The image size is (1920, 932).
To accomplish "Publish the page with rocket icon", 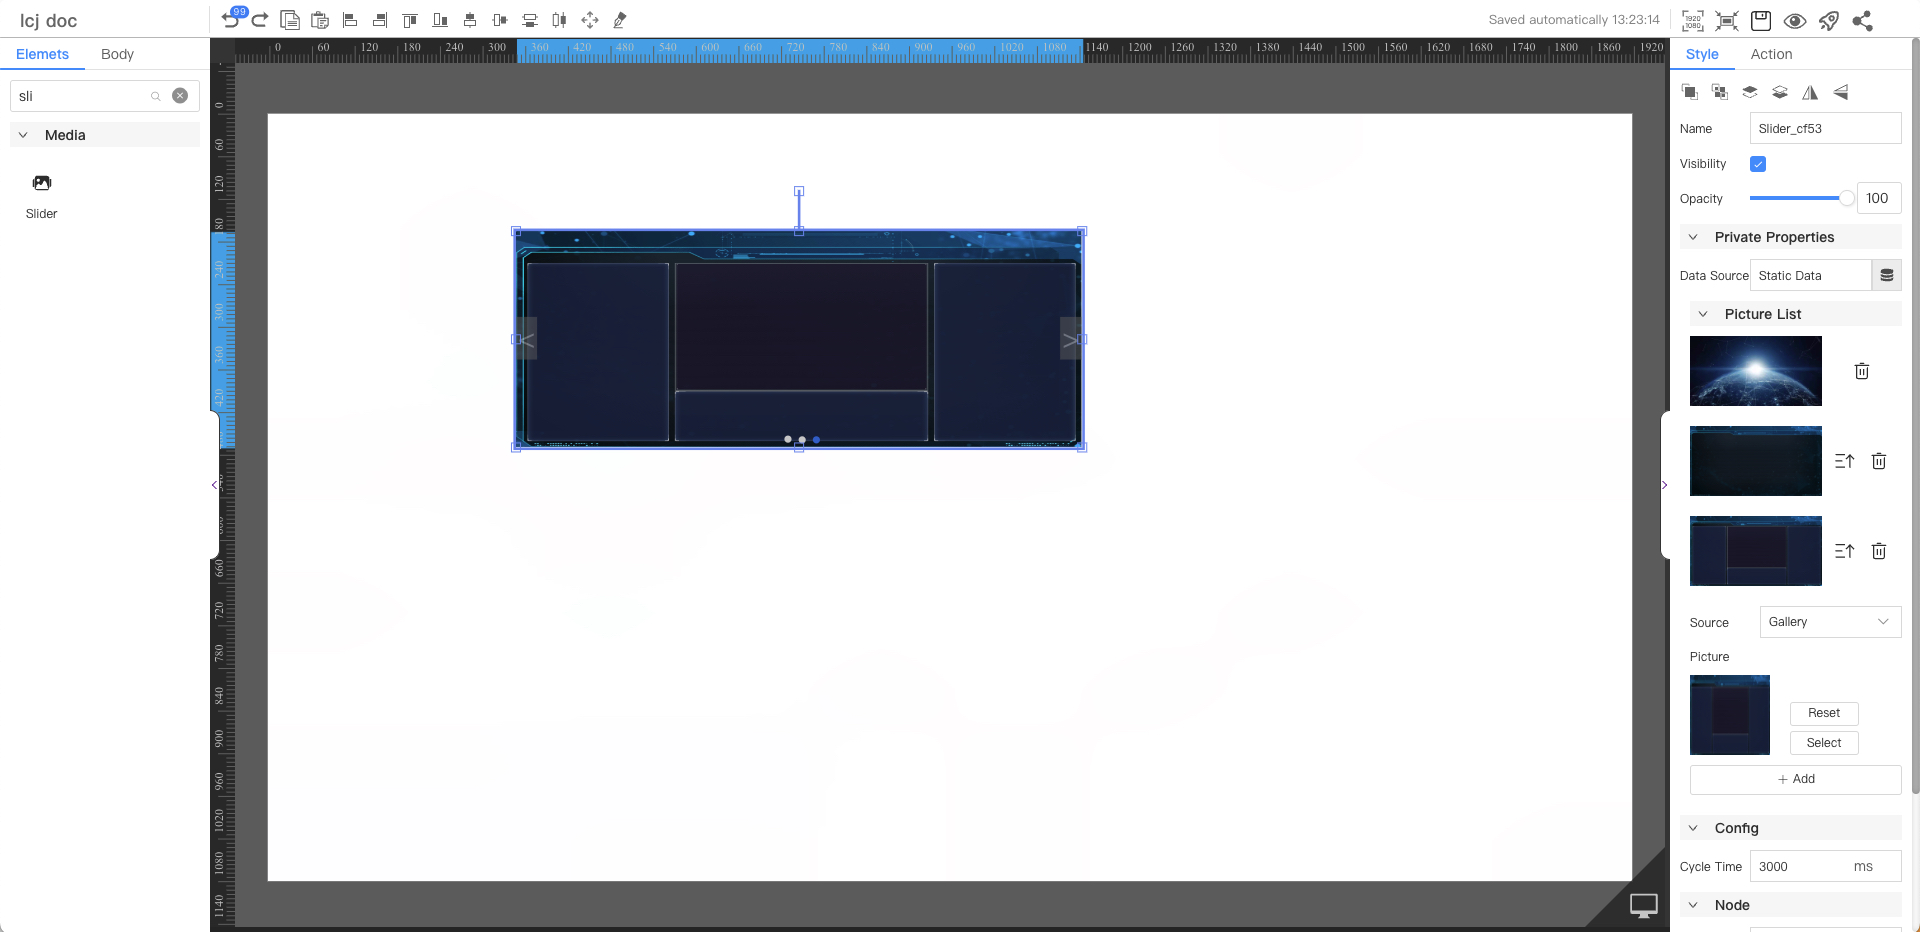I will point(1829,21).
